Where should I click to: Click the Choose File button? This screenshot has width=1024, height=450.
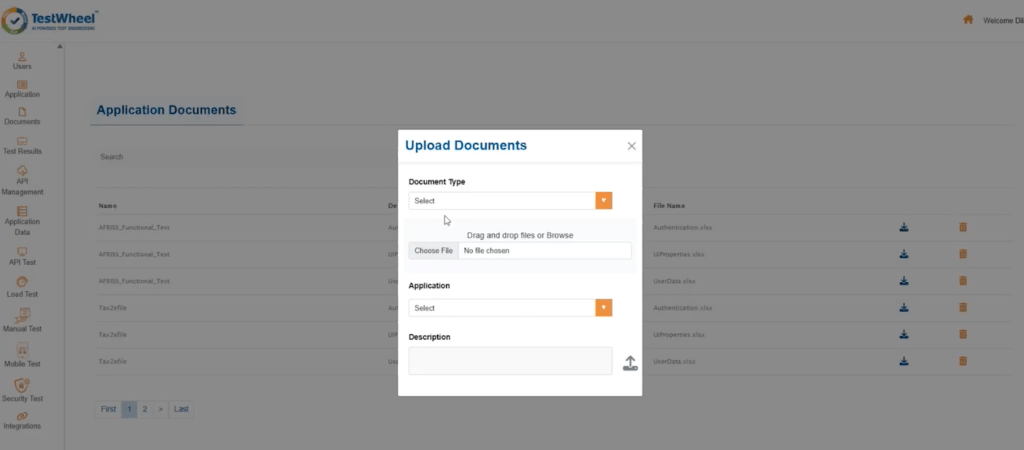(x=434, y=251)
